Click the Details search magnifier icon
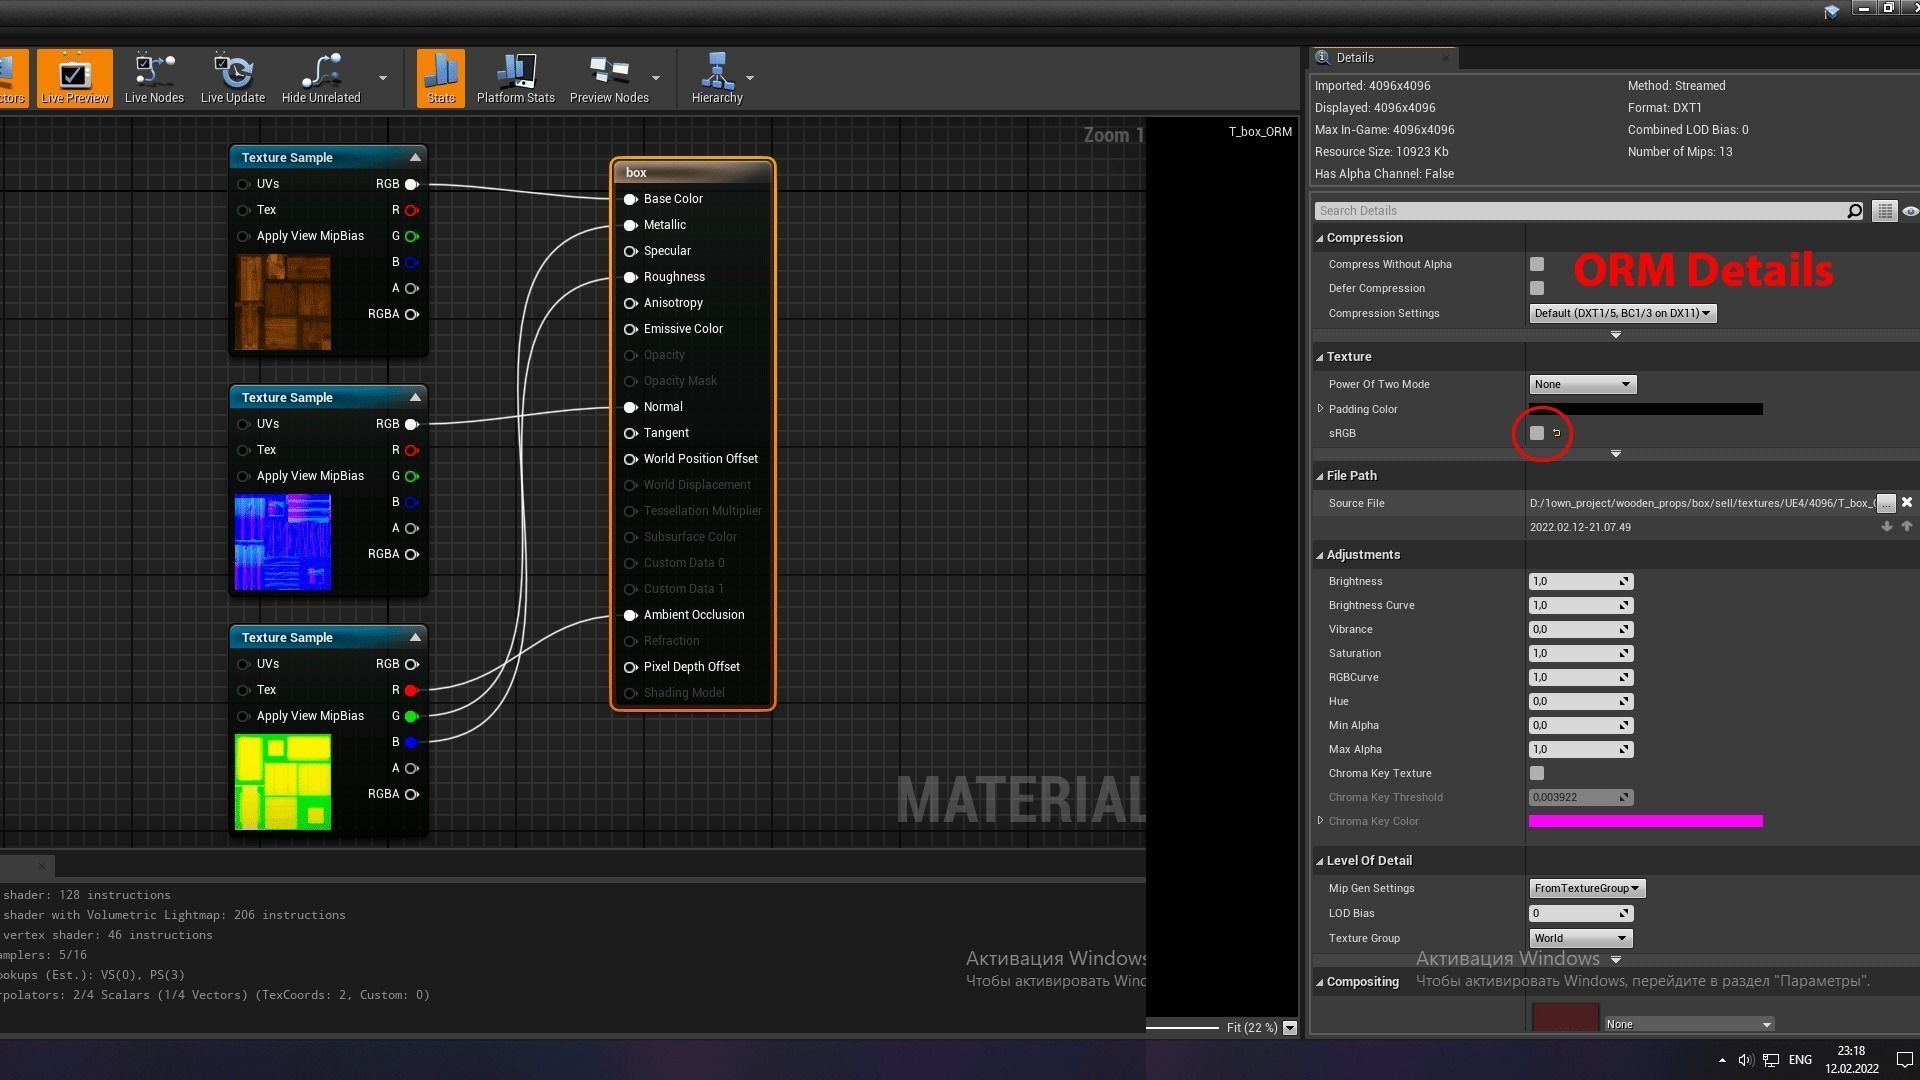Screen dimensions: 1920x1080 coord(1854,211)
